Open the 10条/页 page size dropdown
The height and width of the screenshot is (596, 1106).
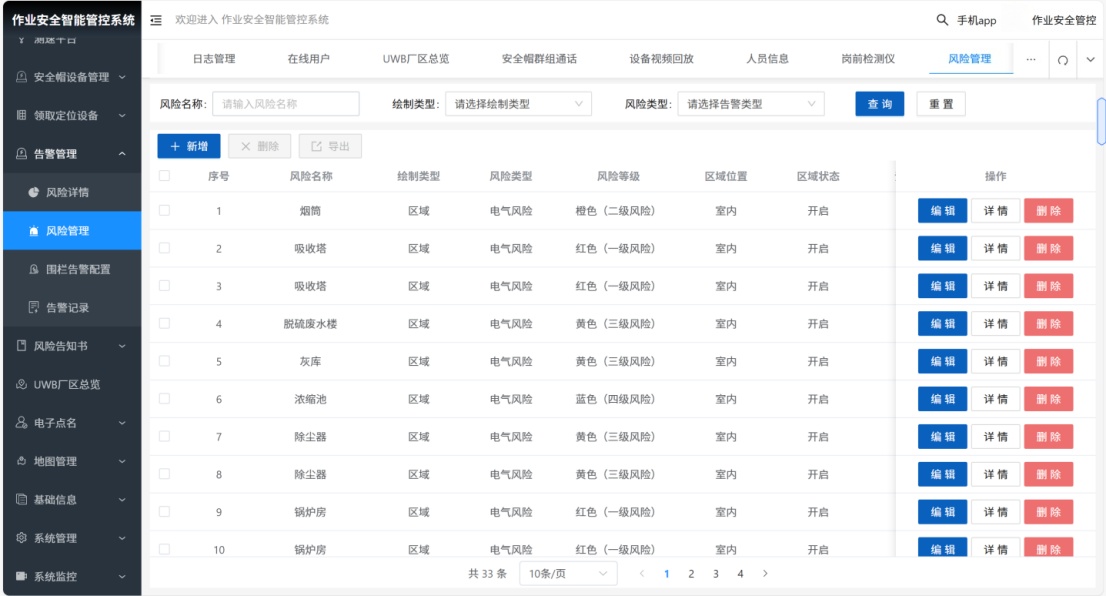pyautogui.click(x=567, y=574)
